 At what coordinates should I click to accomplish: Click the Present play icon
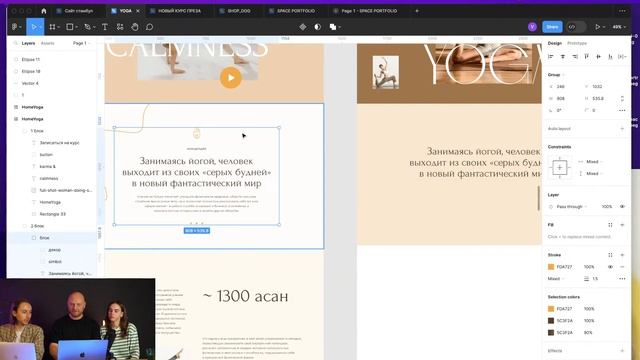pos(598,27)
